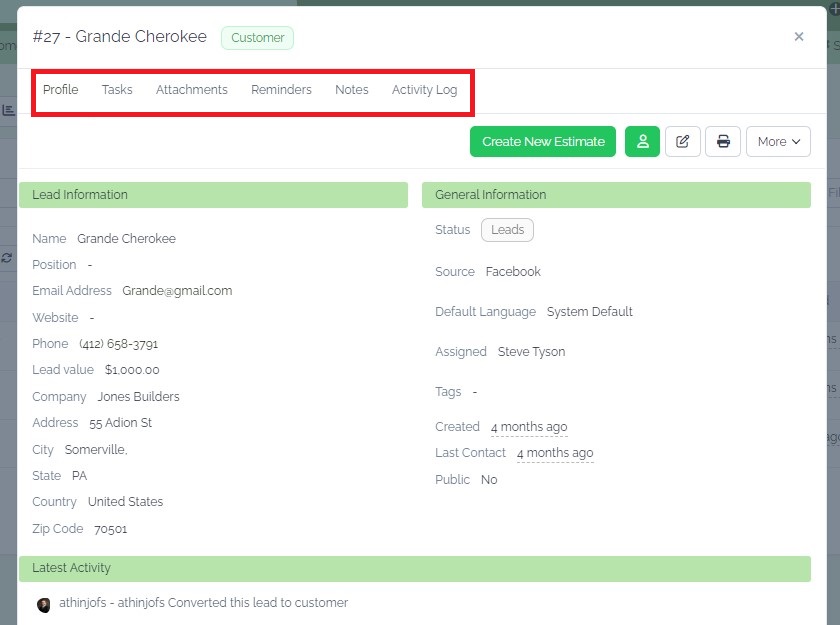Click the Latest Activity section header
This screenshot has height=625, width=840.
click(x=415, y=569)
